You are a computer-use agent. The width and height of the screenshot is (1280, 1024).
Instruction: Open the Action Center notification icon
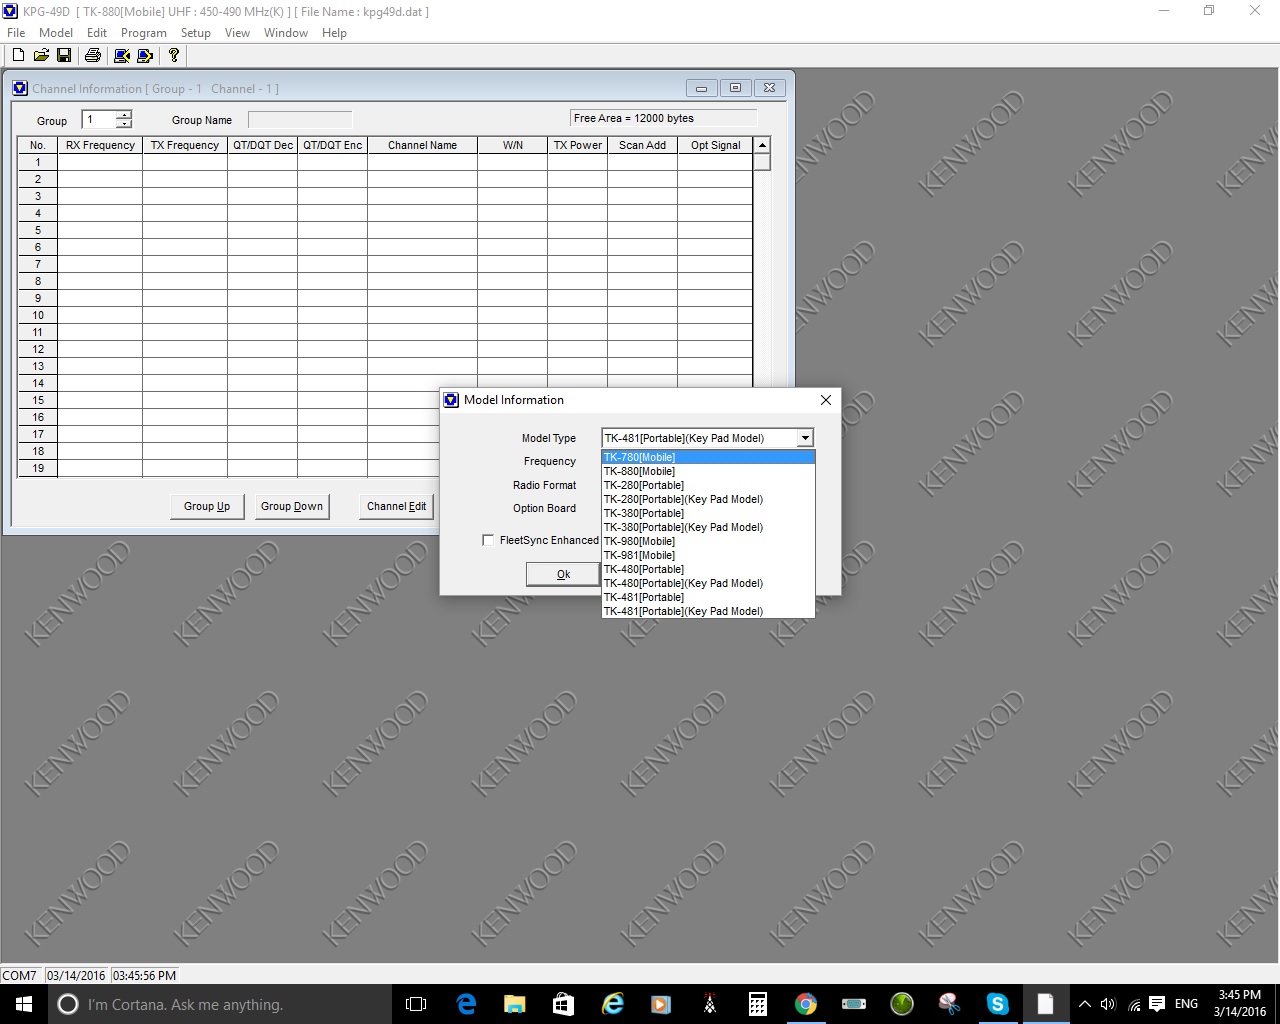tap(1157, 1004)
